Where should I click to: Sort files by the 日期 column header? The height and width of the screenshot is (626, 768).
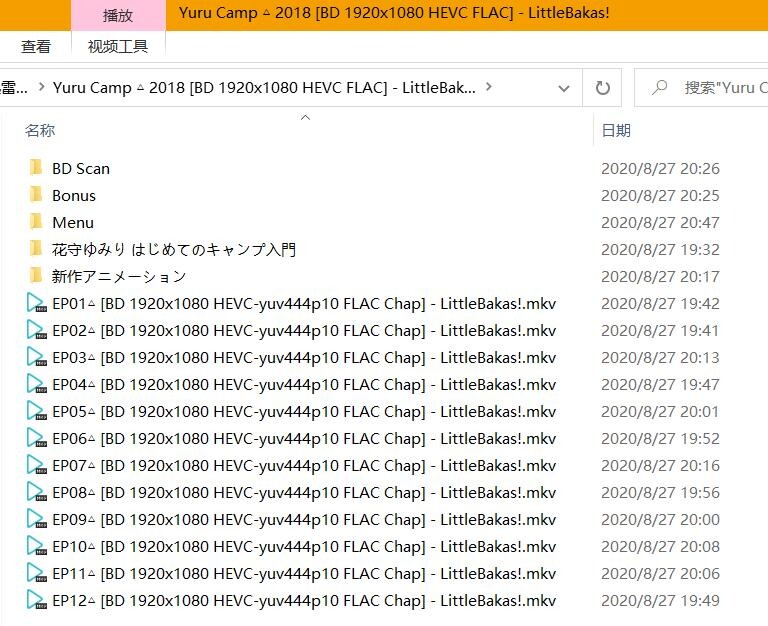[x=616, y=131]
